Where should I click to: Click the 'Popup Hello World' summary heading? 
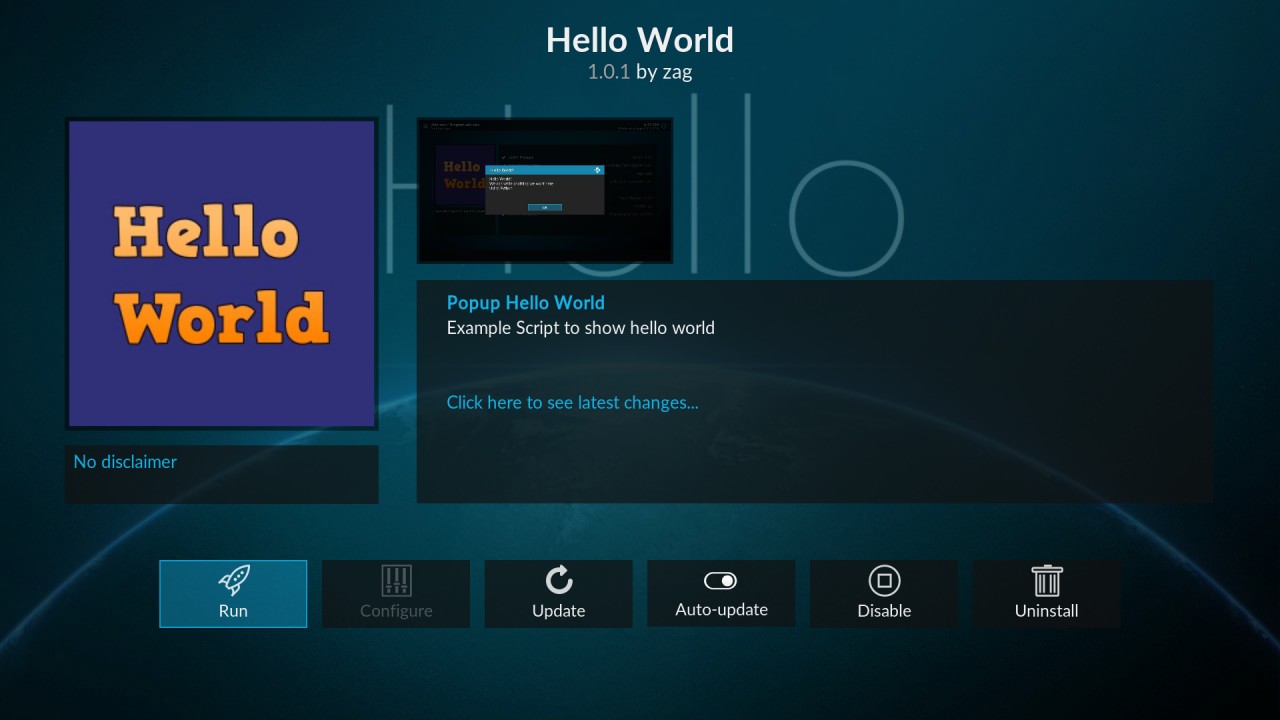pyautogui.click(x=526, y=303)
